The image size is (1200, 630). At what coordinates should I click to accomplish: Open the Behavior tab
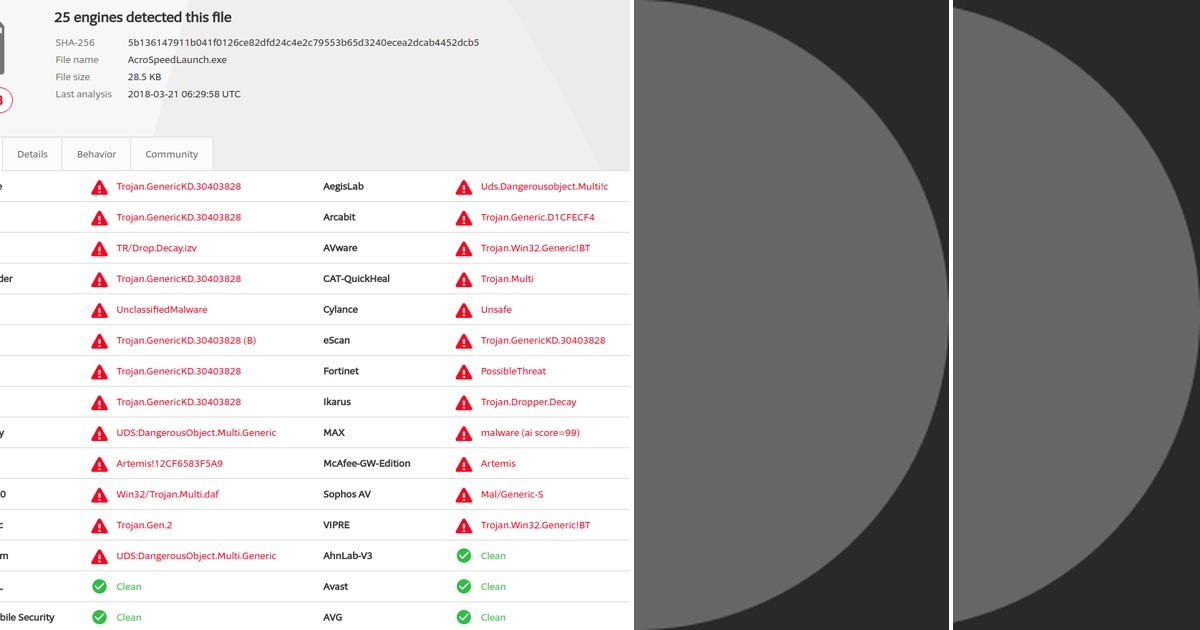click(96, 154)
